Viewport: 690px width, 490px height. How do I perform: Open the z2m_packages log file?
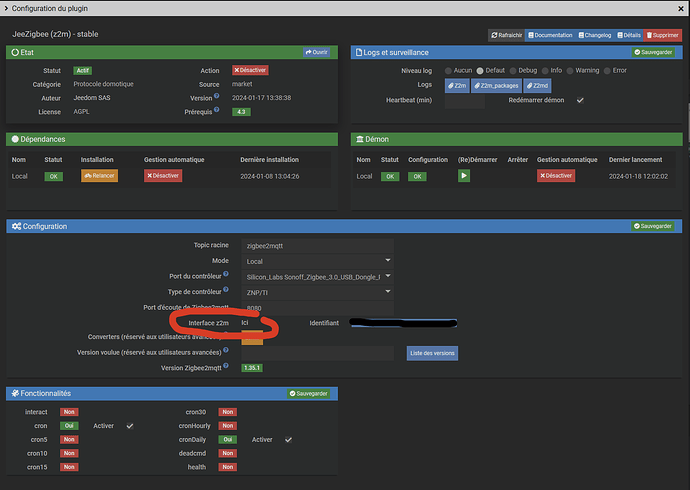pyautogui.click(x=496, y=86)
